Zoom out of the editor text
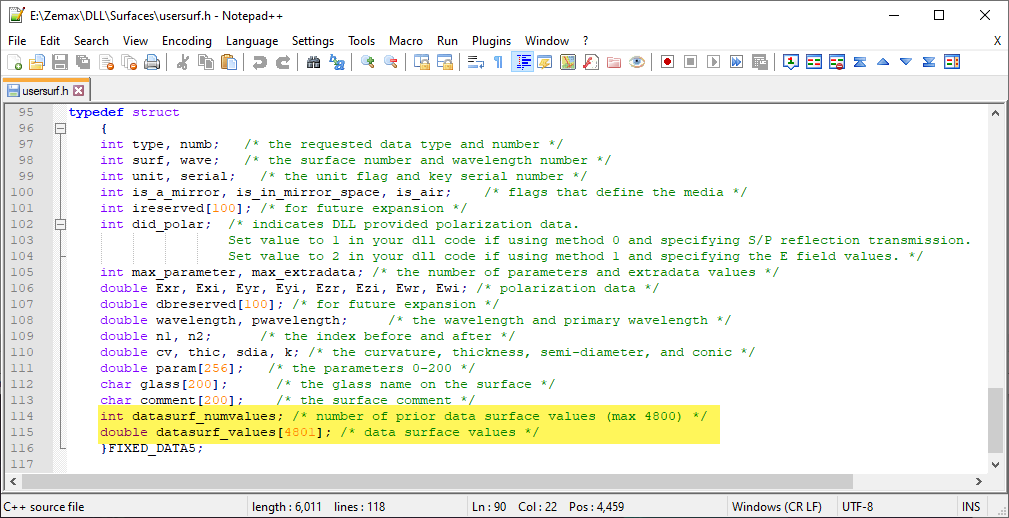The image size is (1009, 518). click(x=391, y=62)
